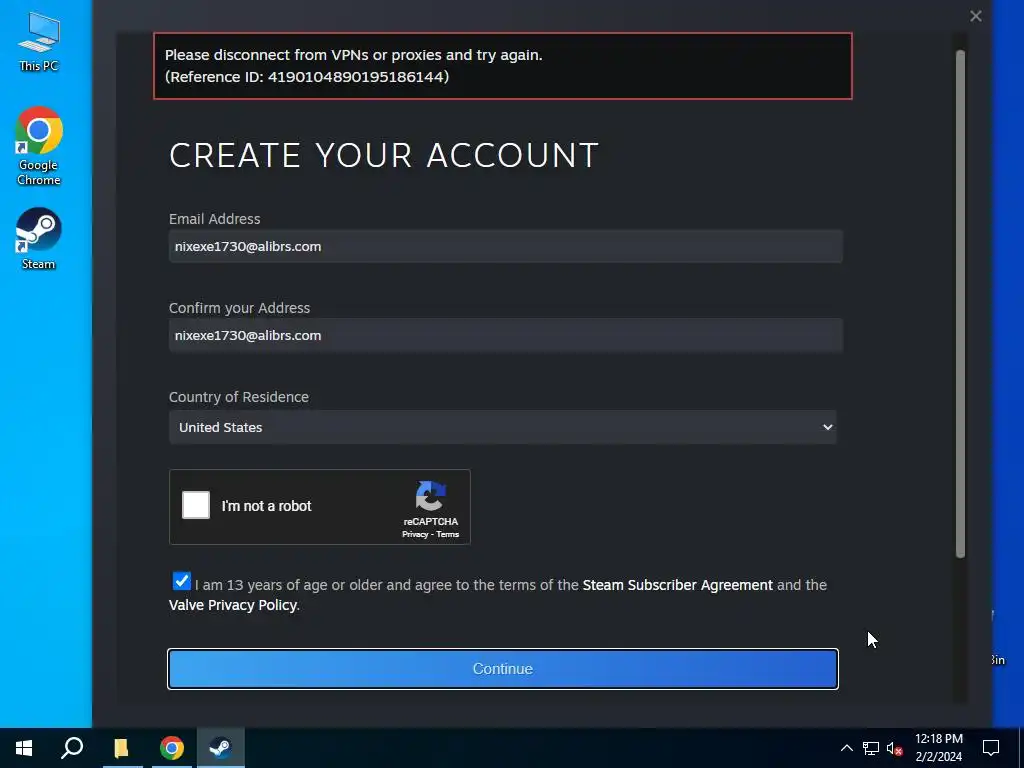Click the muted volume tray icon
The height and width of the screenshot is (768, 1024).
point(894,748)
